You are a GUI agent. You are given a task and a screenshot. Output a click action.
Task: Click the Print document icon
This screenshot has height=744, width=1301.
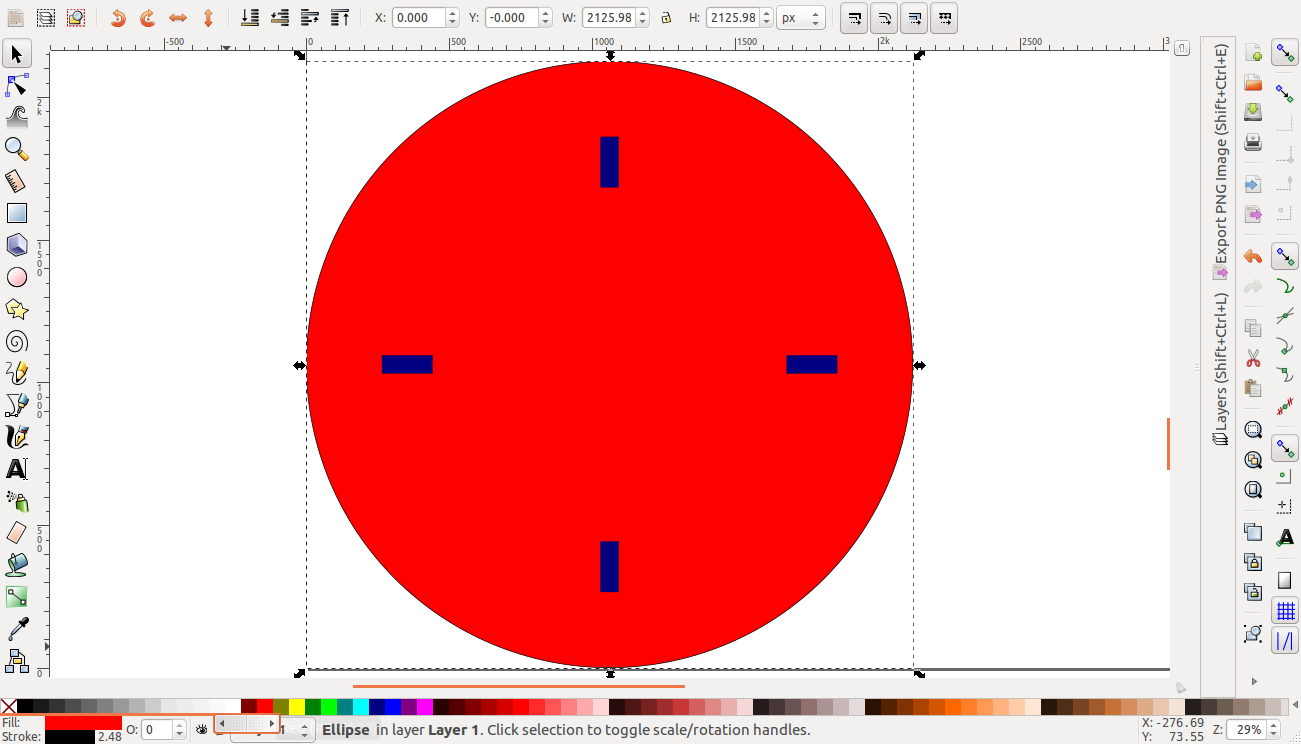1253,142
